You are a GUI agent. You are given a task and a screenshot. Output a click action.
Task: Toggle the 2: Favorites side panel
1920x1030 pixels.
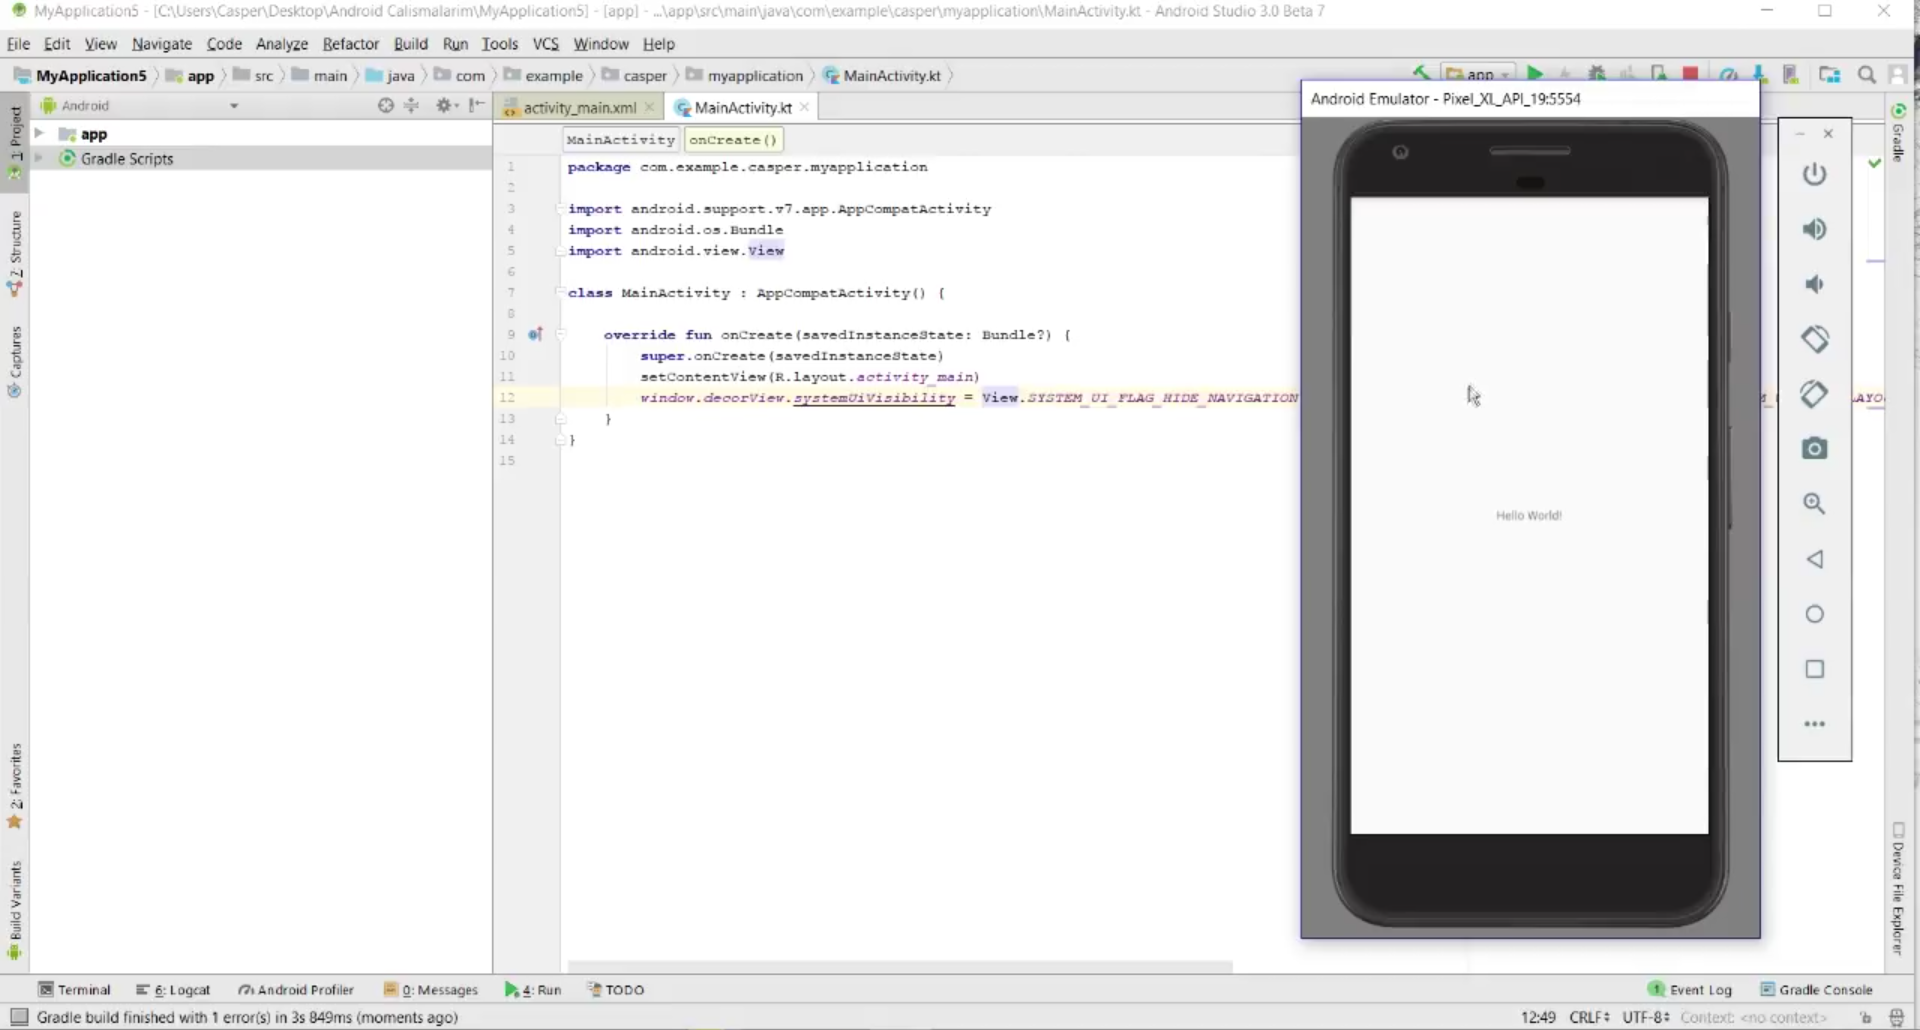[15, 786]
